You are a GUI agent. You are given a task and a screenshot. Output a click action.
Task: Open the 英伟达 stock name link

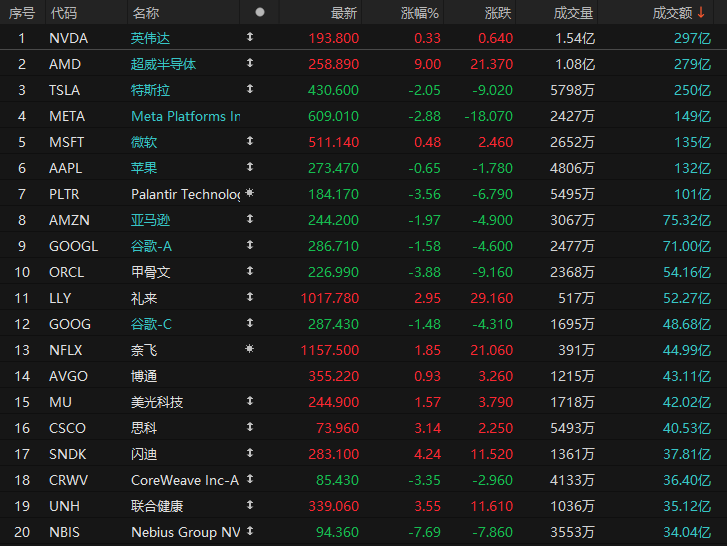tap(150, 38)
